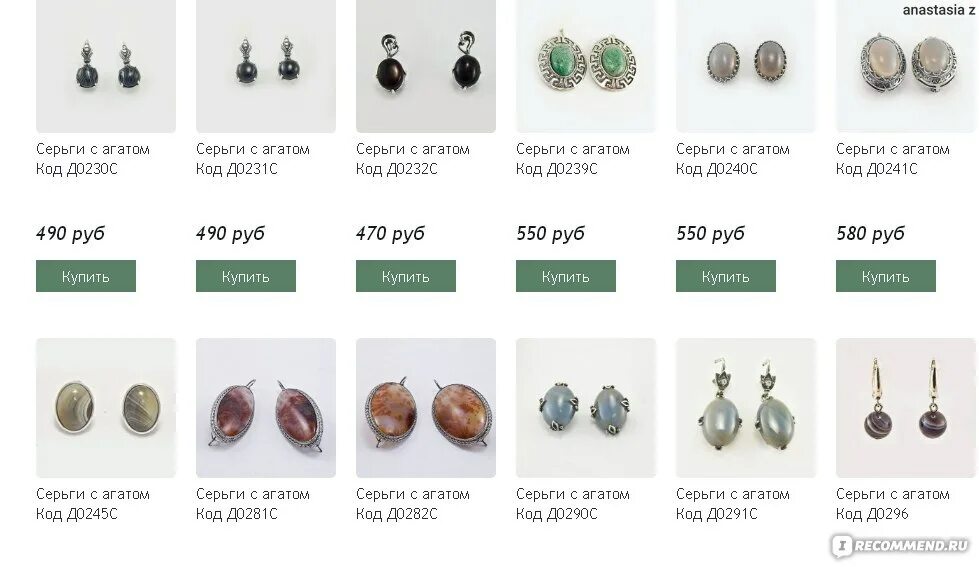
Task: Click Купить for earrings Д0231С
Action: [246, 276]
